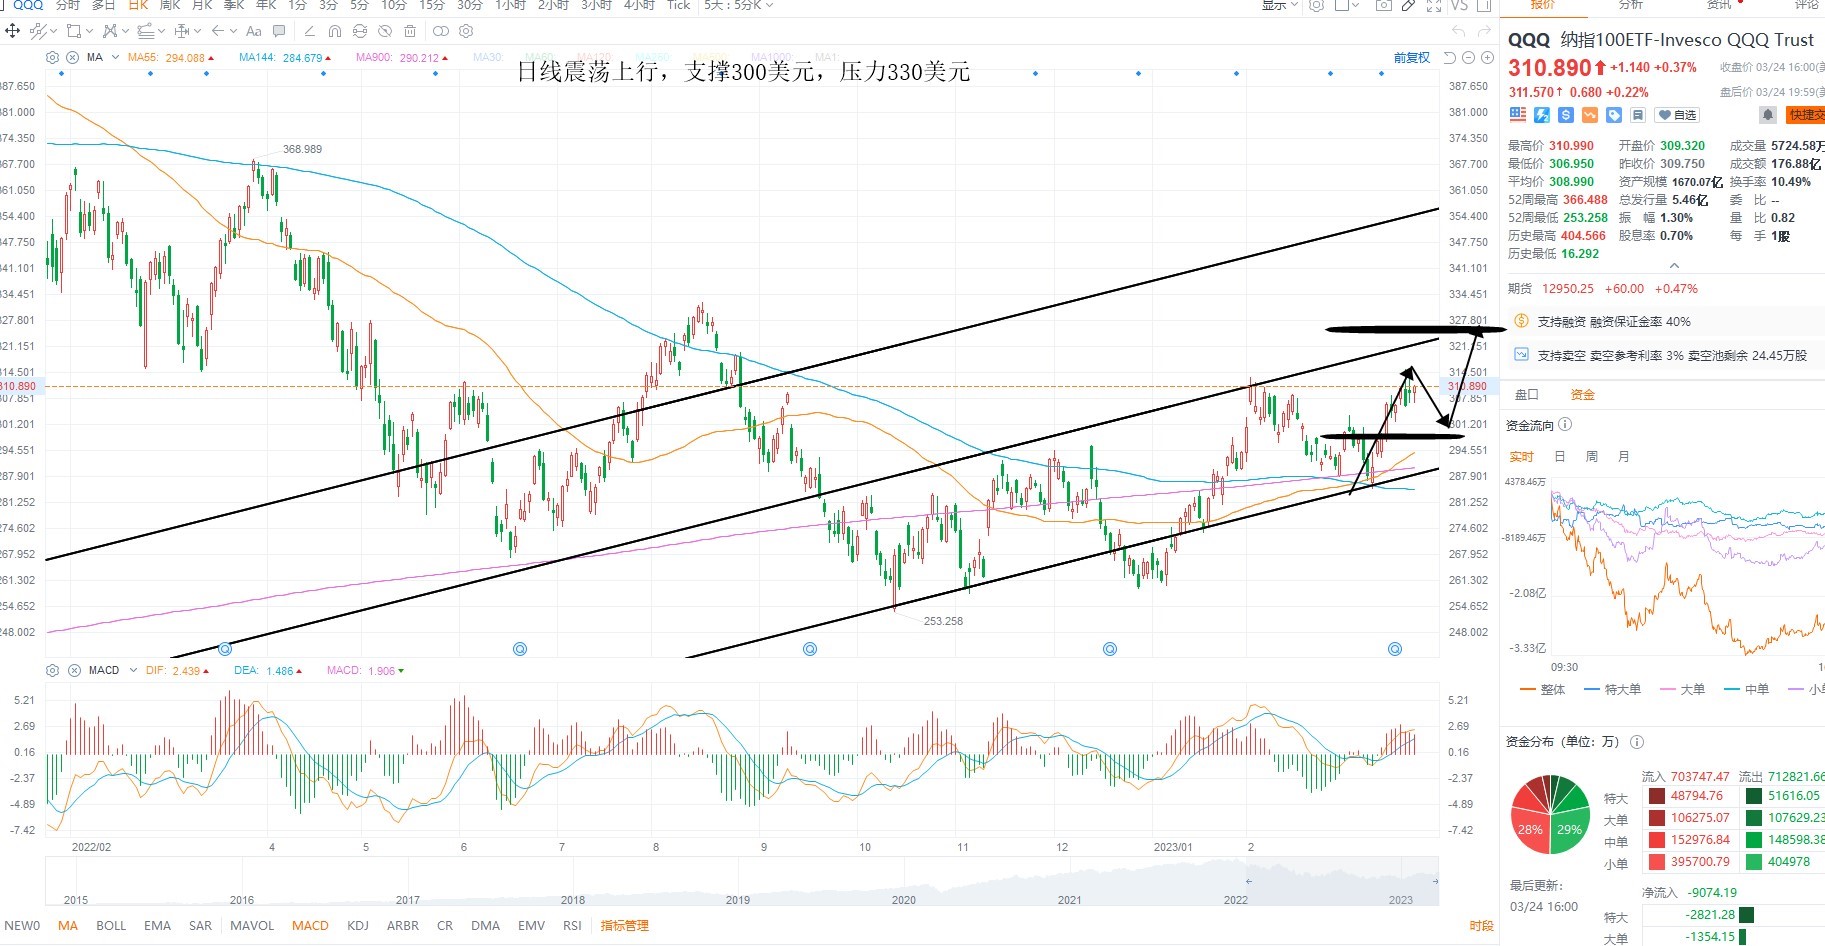The height and width of the screenshot is (946, 1825).
Task: Select the rectangle shape drawing tool
Action: click(x=72, y=31)
